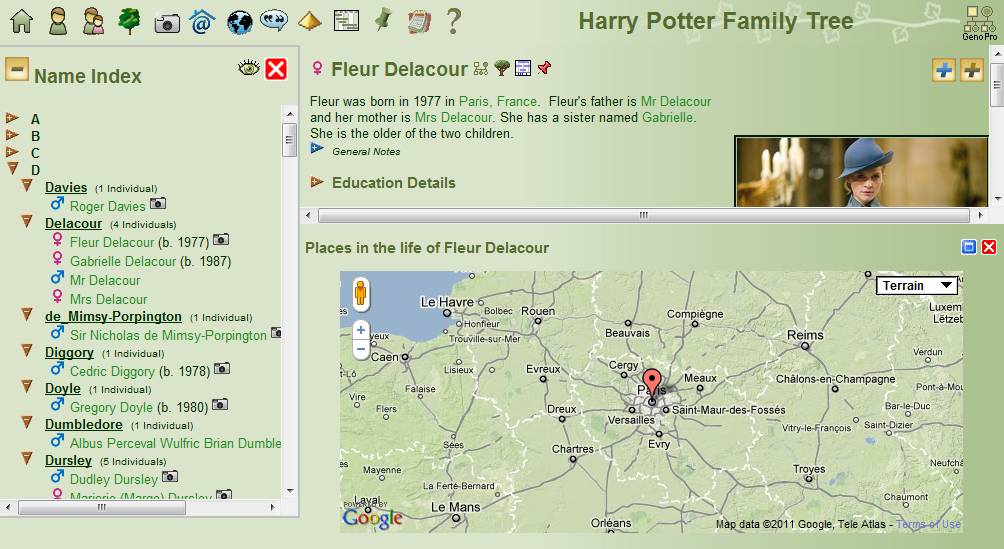
Task: Collapse the Delacour surname group
Action: (x=27, y=222)
